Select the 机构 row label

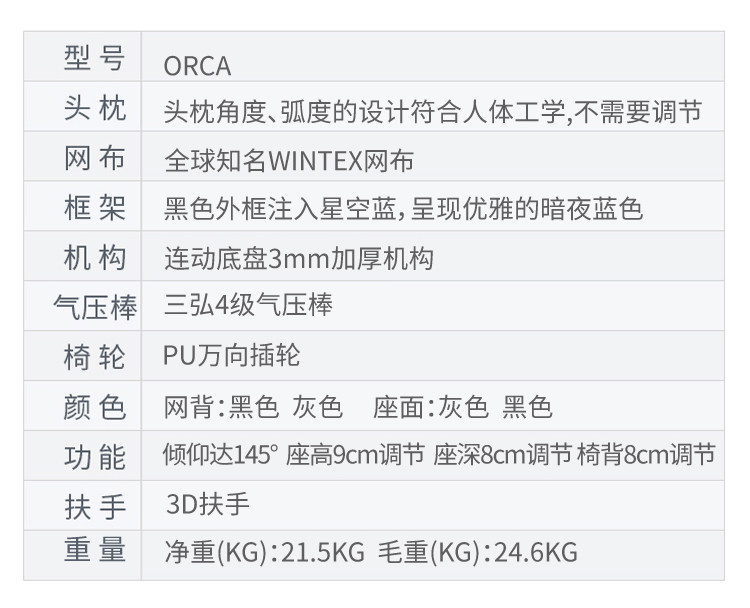(x=95, y=258)
